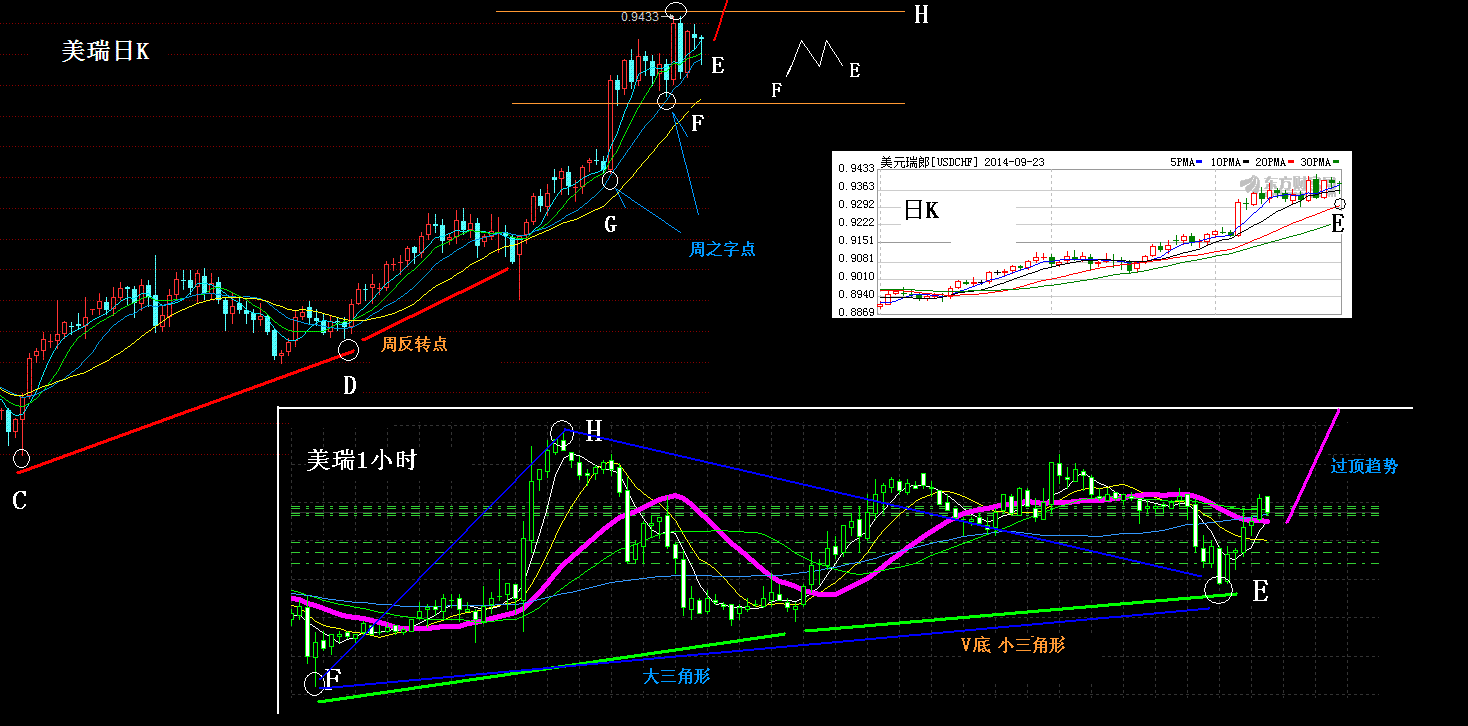Image resolution: width=1468 pixels, height=726 pixels.
Task: Select 0.9151 on the inset price axis
Action: tap(857, 241)
